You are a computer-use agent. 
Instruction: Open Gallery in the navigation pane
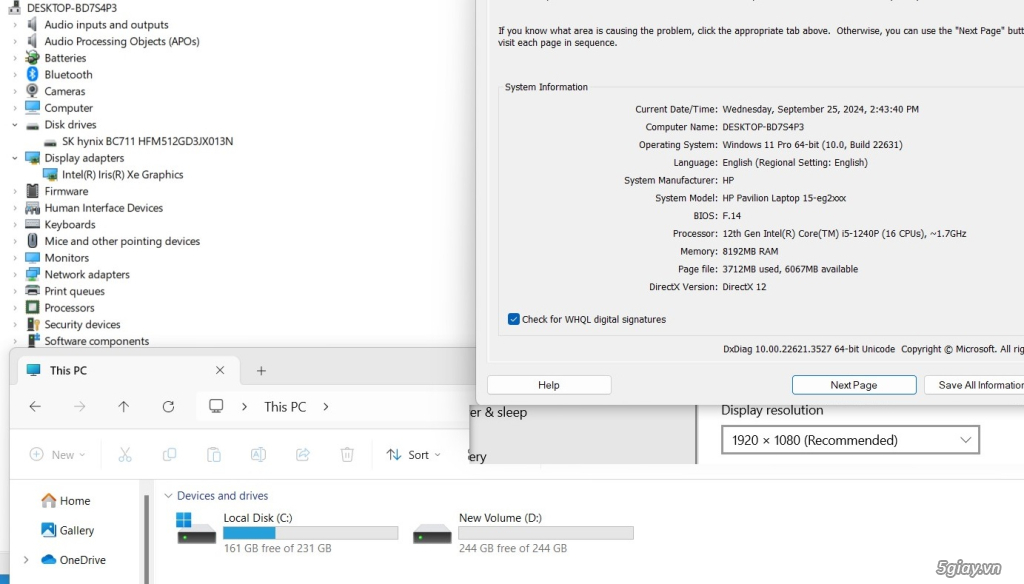click(x=67, y=530)
